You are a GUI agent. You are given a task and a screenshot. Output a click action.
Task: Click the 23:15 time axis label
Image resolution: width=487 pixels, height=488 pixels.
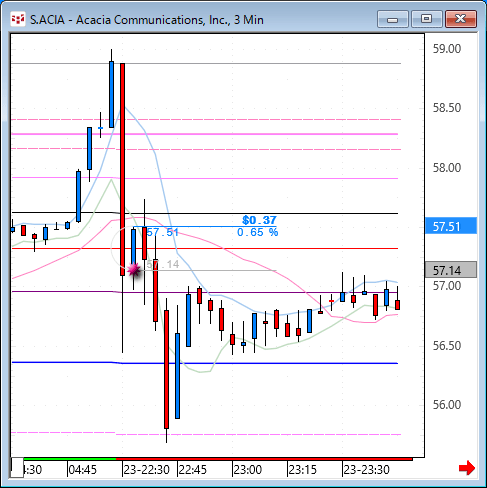303,470
